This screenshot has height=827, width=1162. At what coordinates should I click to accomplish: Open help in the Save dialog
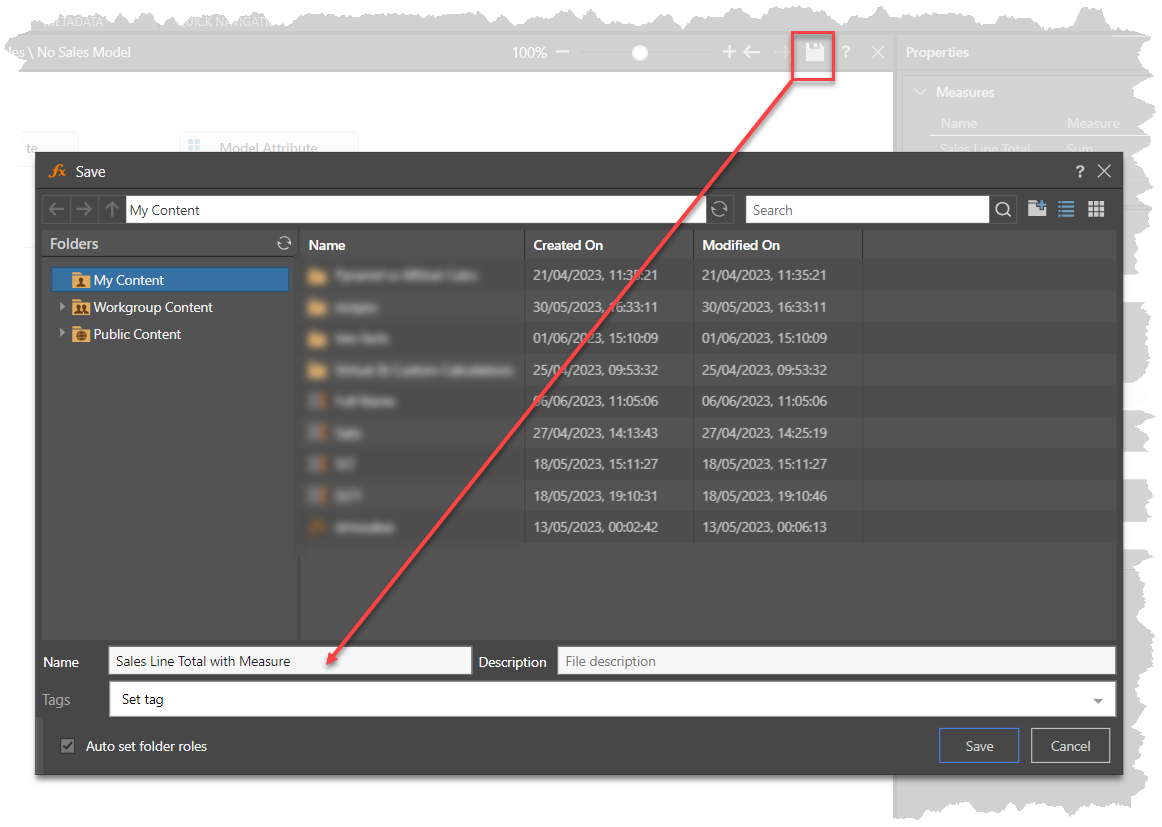[1080, 171]
